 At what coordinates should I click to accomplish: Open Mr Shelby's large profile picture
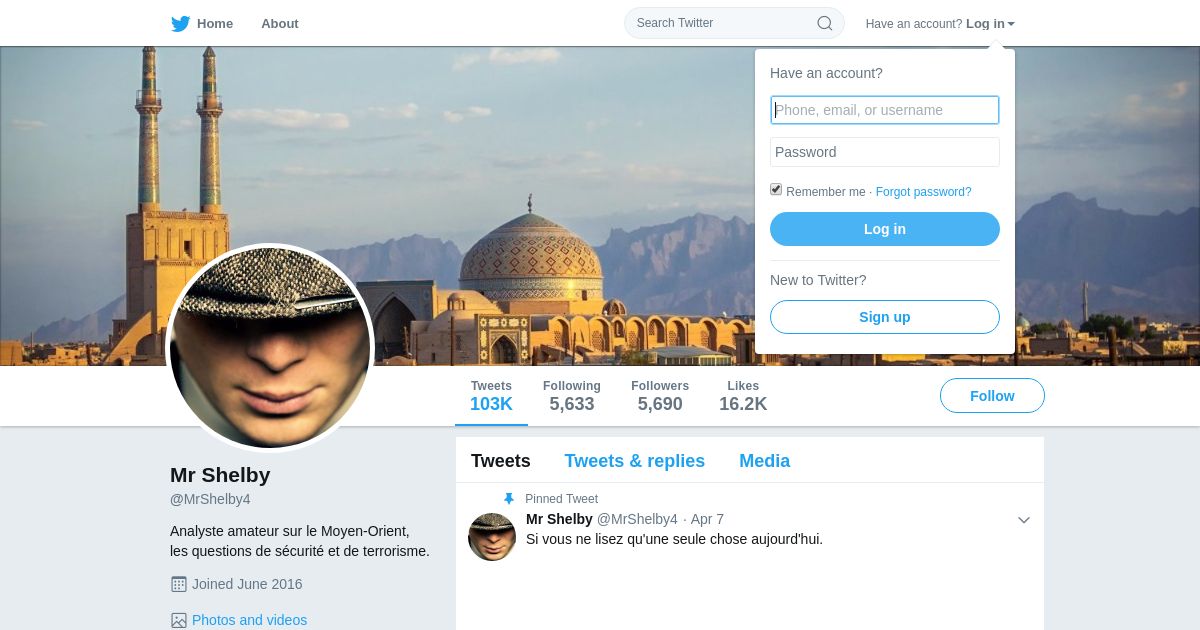(x=270, y=348)
